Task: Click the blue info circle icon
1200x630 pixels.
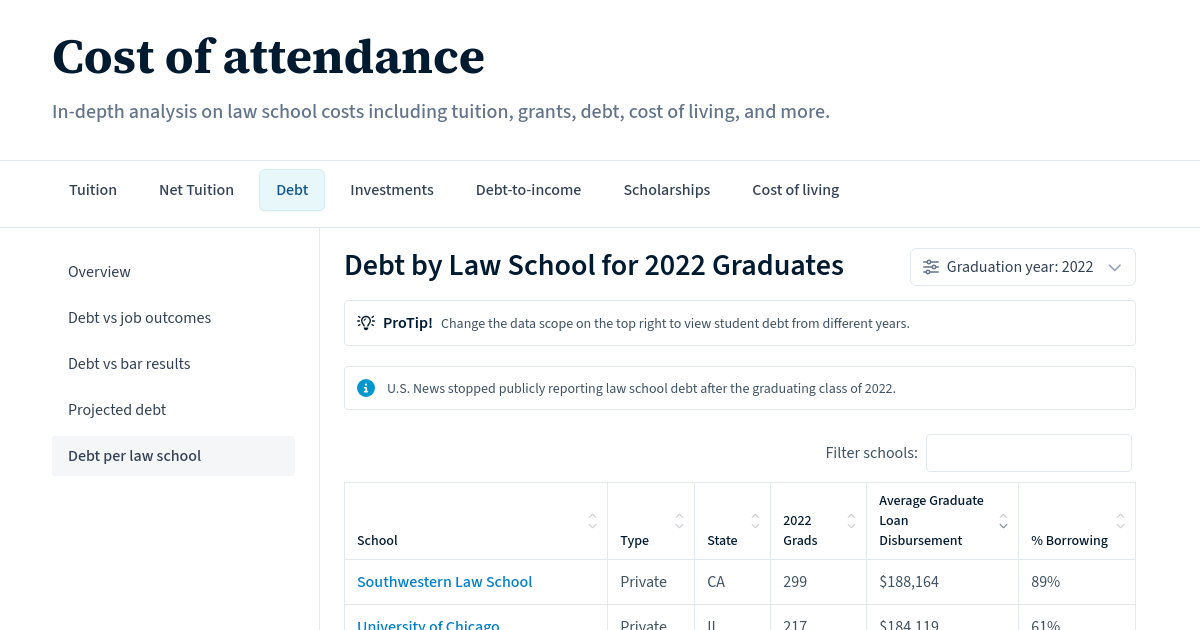Action: (366, 388)
